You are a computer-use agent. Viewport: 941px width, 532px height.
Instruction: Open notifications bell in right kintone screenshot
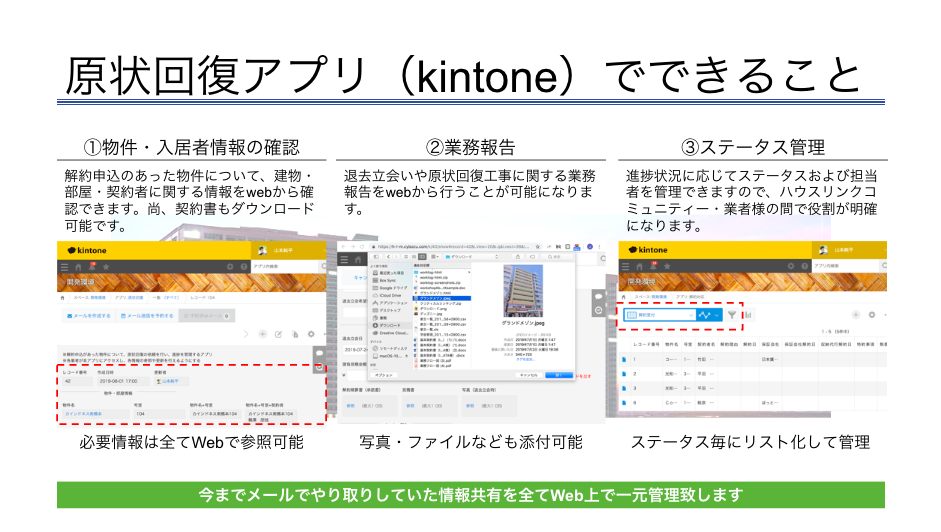[653, 265]
